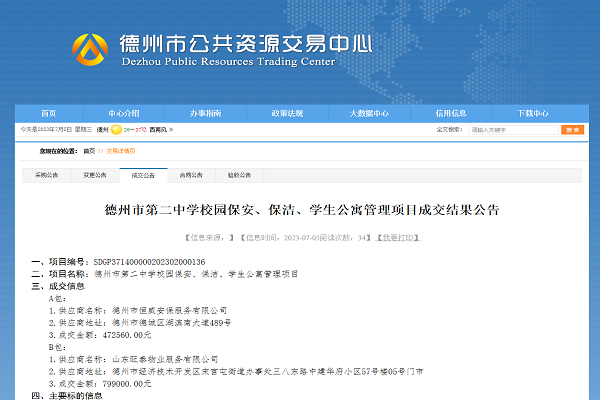
Task: Switch to the 合同公告 tab
Action: [x=191, y=175]
